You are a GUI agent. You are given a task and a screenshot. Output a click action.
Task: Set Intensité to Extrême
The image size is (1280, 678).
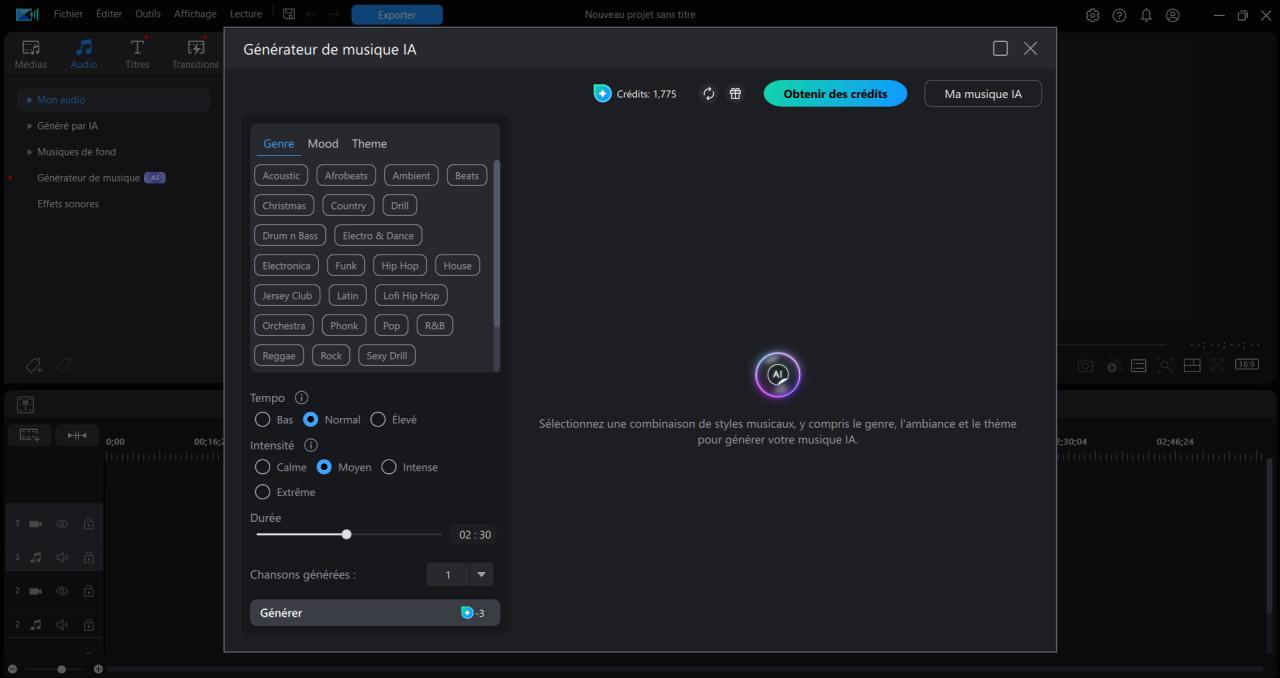(x=262, y=492)
